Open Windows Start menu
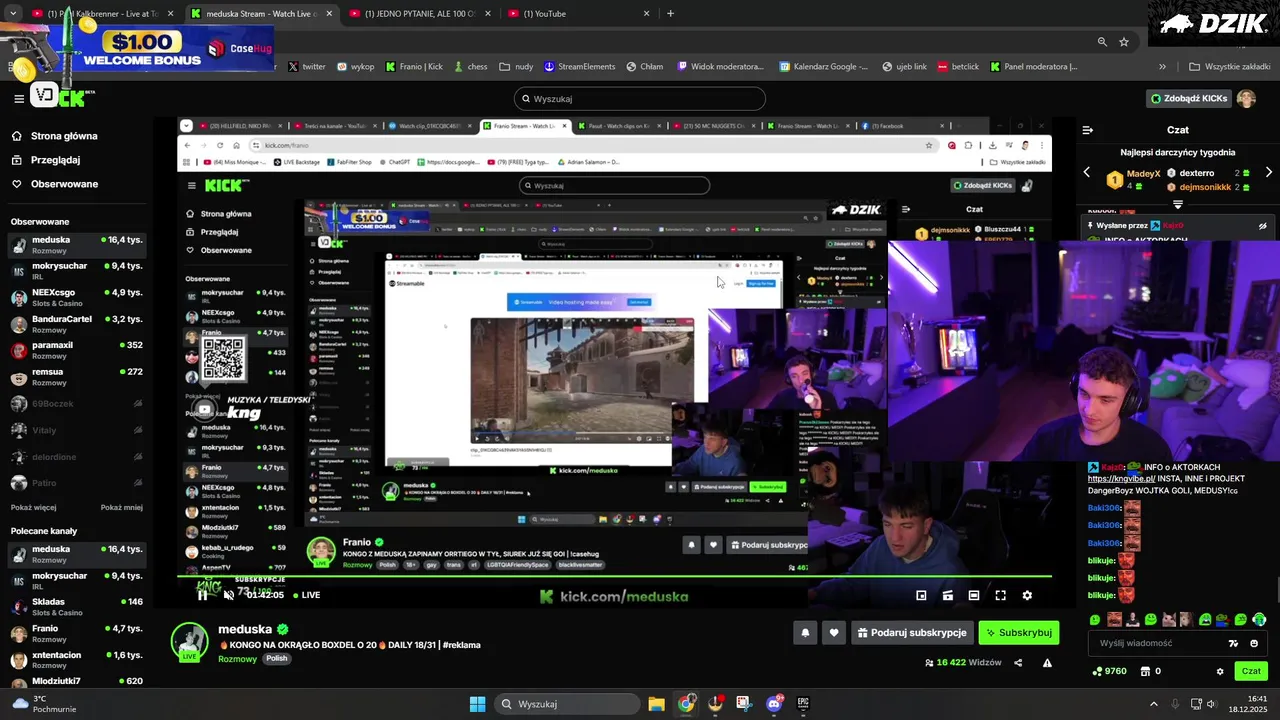 tap(477, 704)
